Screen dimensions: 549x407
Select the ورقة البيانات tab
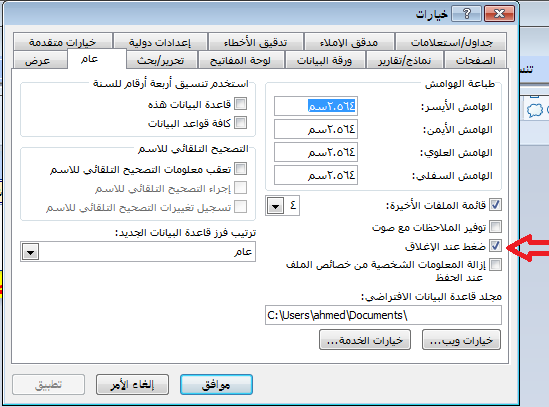(325, 61)
